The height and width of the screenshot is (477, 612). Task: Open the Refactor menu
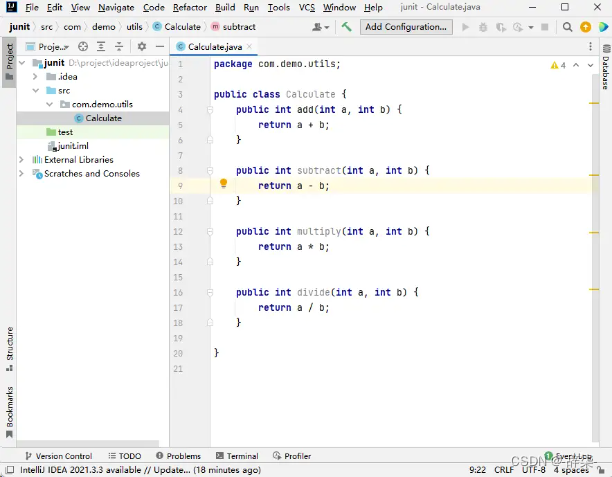(190, 7)
